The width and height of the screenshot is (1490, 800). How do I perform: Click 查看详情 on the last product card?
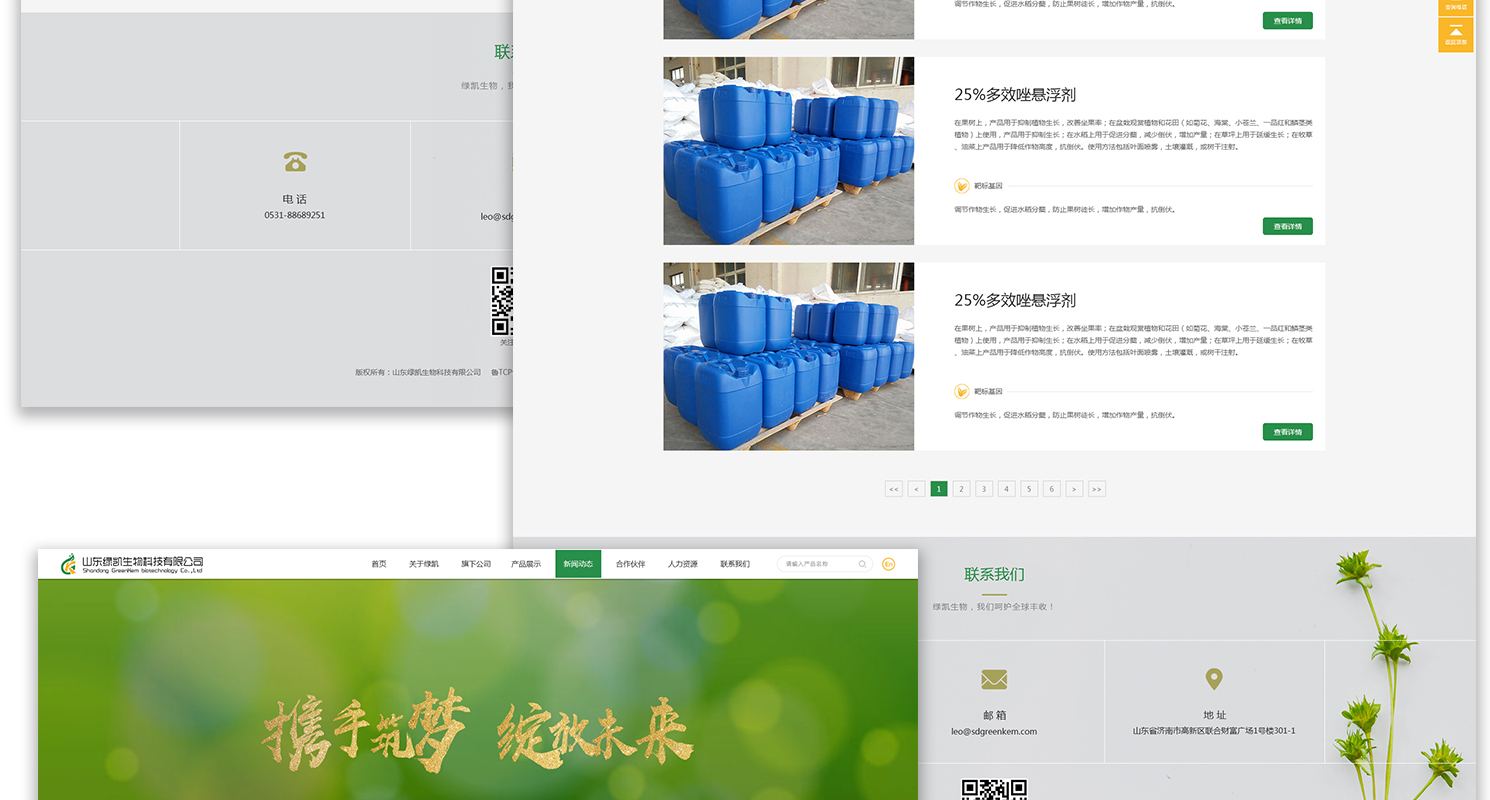coord(1287,432)
